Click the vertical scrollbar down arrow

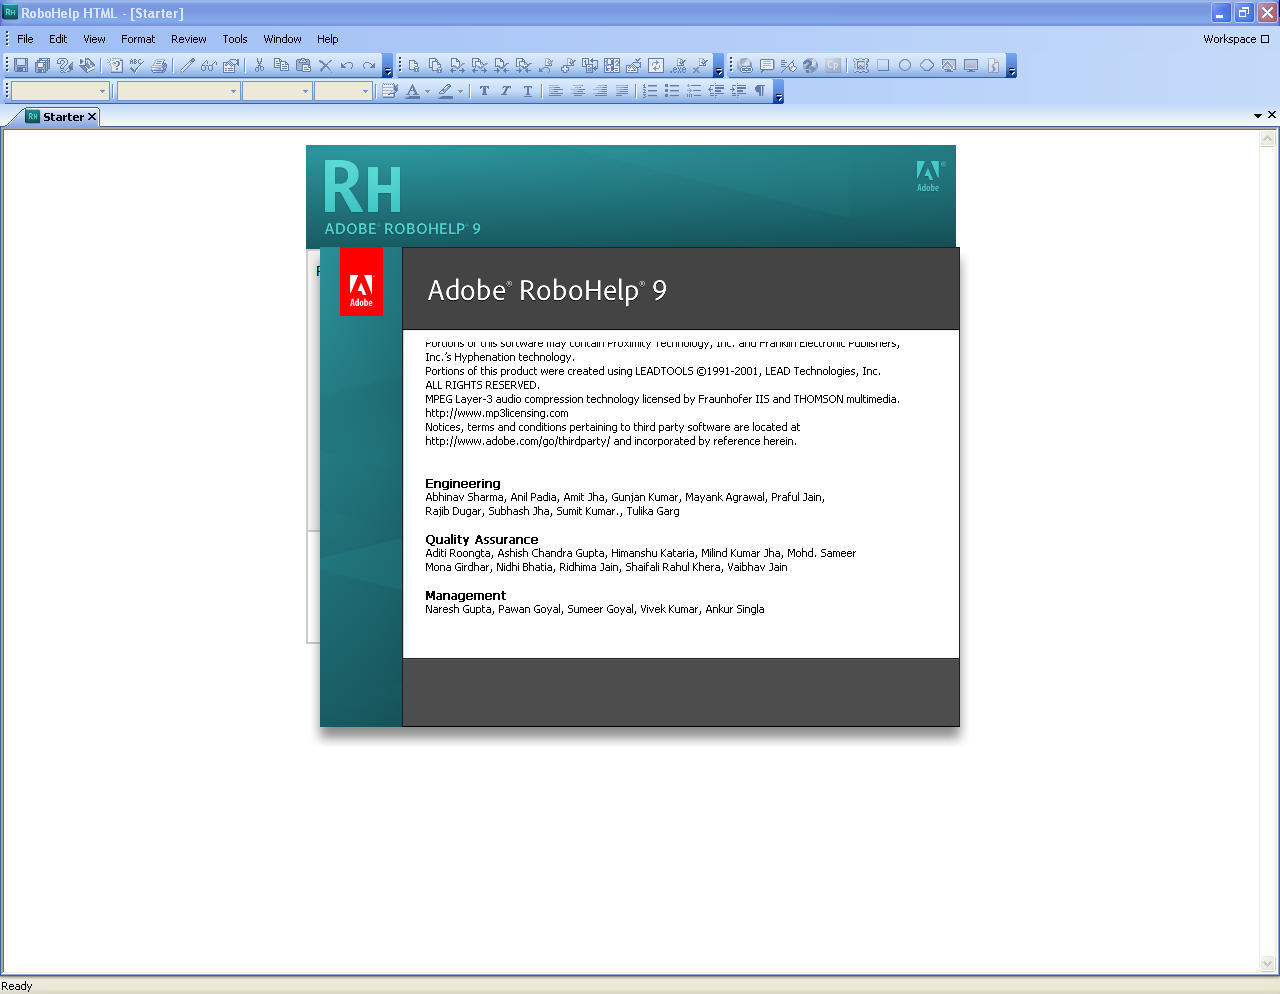(x=1268, y=964)
